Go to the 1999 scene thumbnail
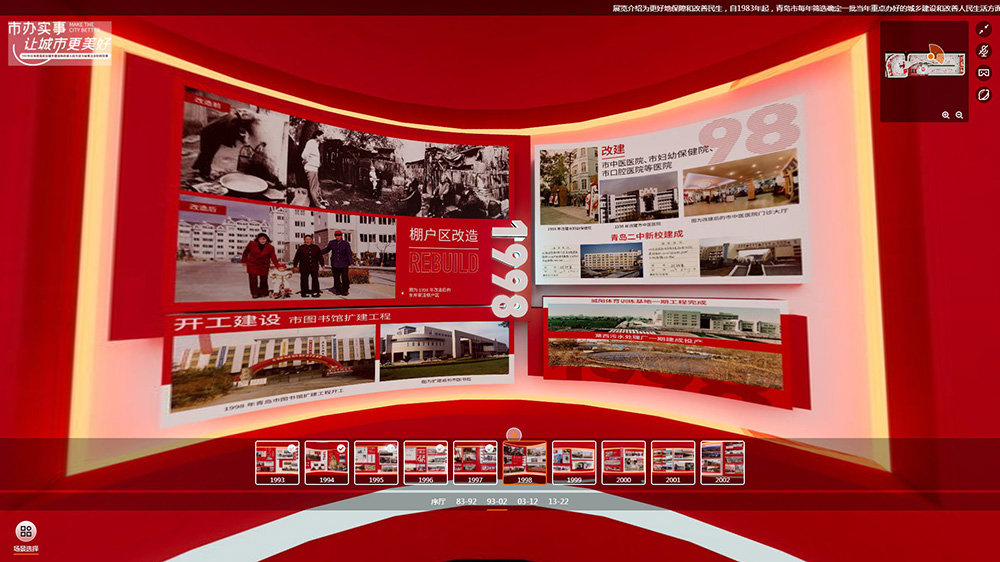This screenshot has width=1000, height=562. pyautogui.click(x=574, y=462)
